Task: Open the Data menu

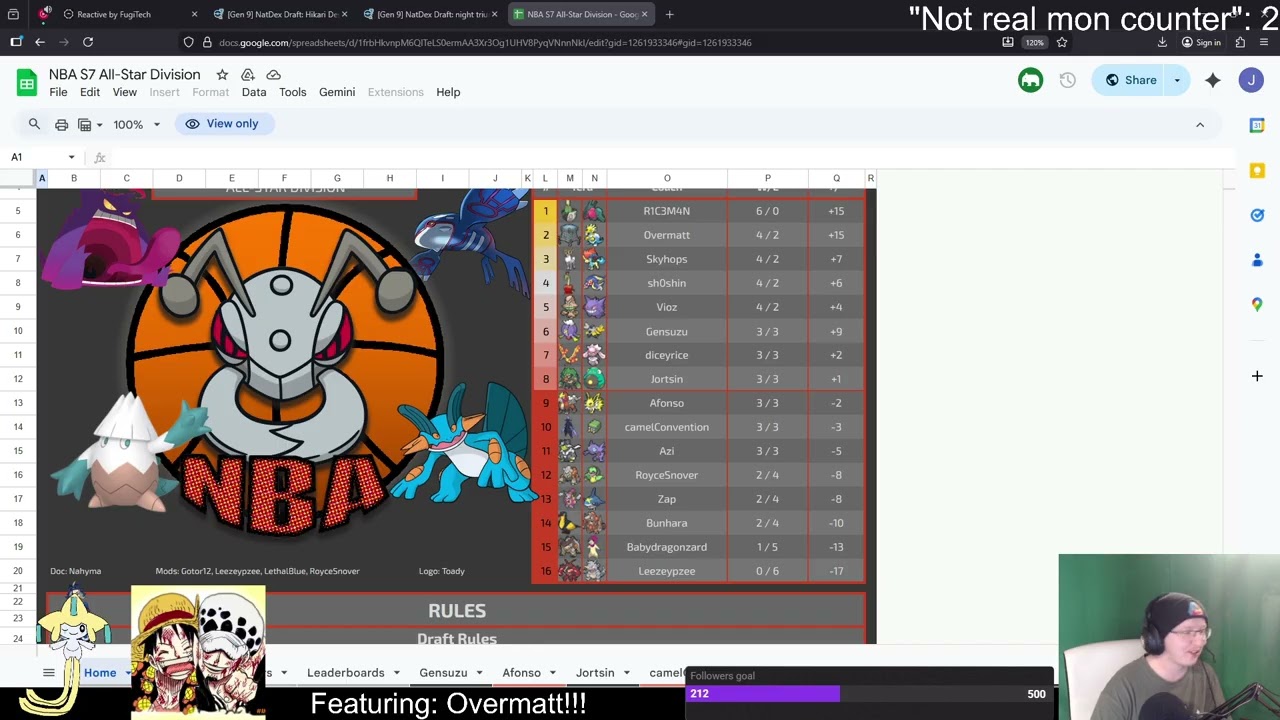Action: (x=254, y=92)
